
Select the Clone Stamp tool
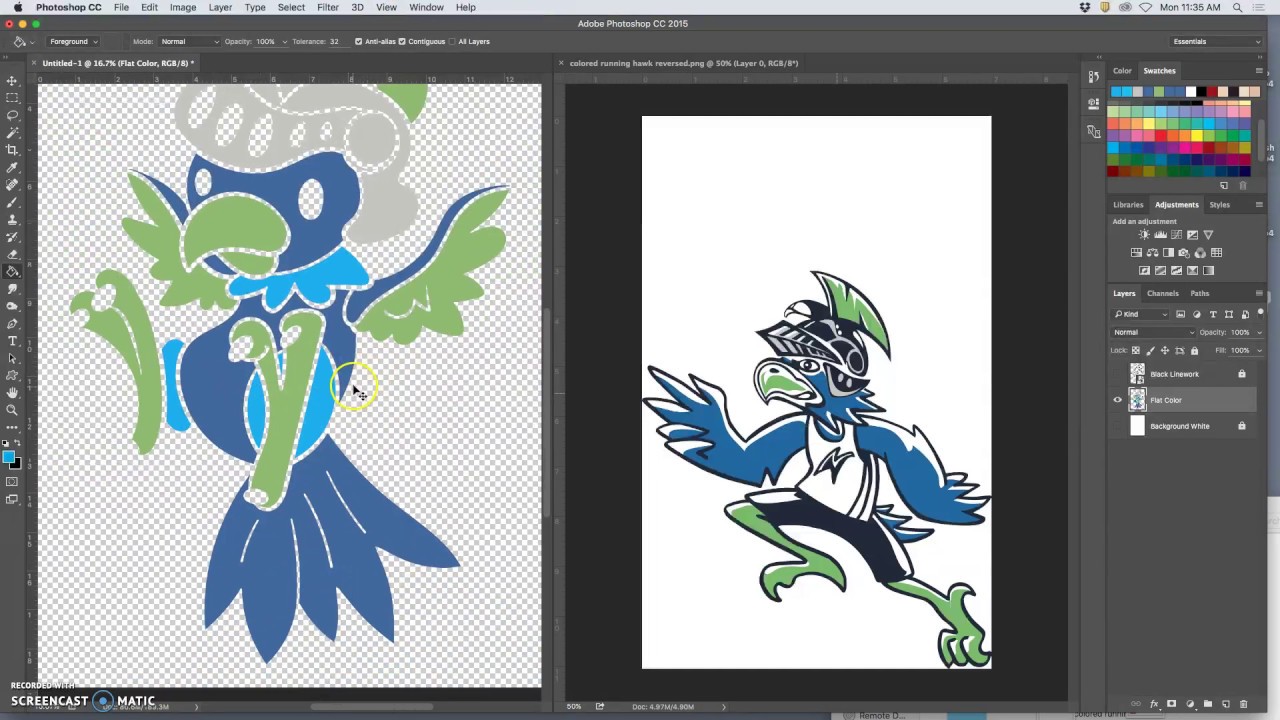coord(12,219)
